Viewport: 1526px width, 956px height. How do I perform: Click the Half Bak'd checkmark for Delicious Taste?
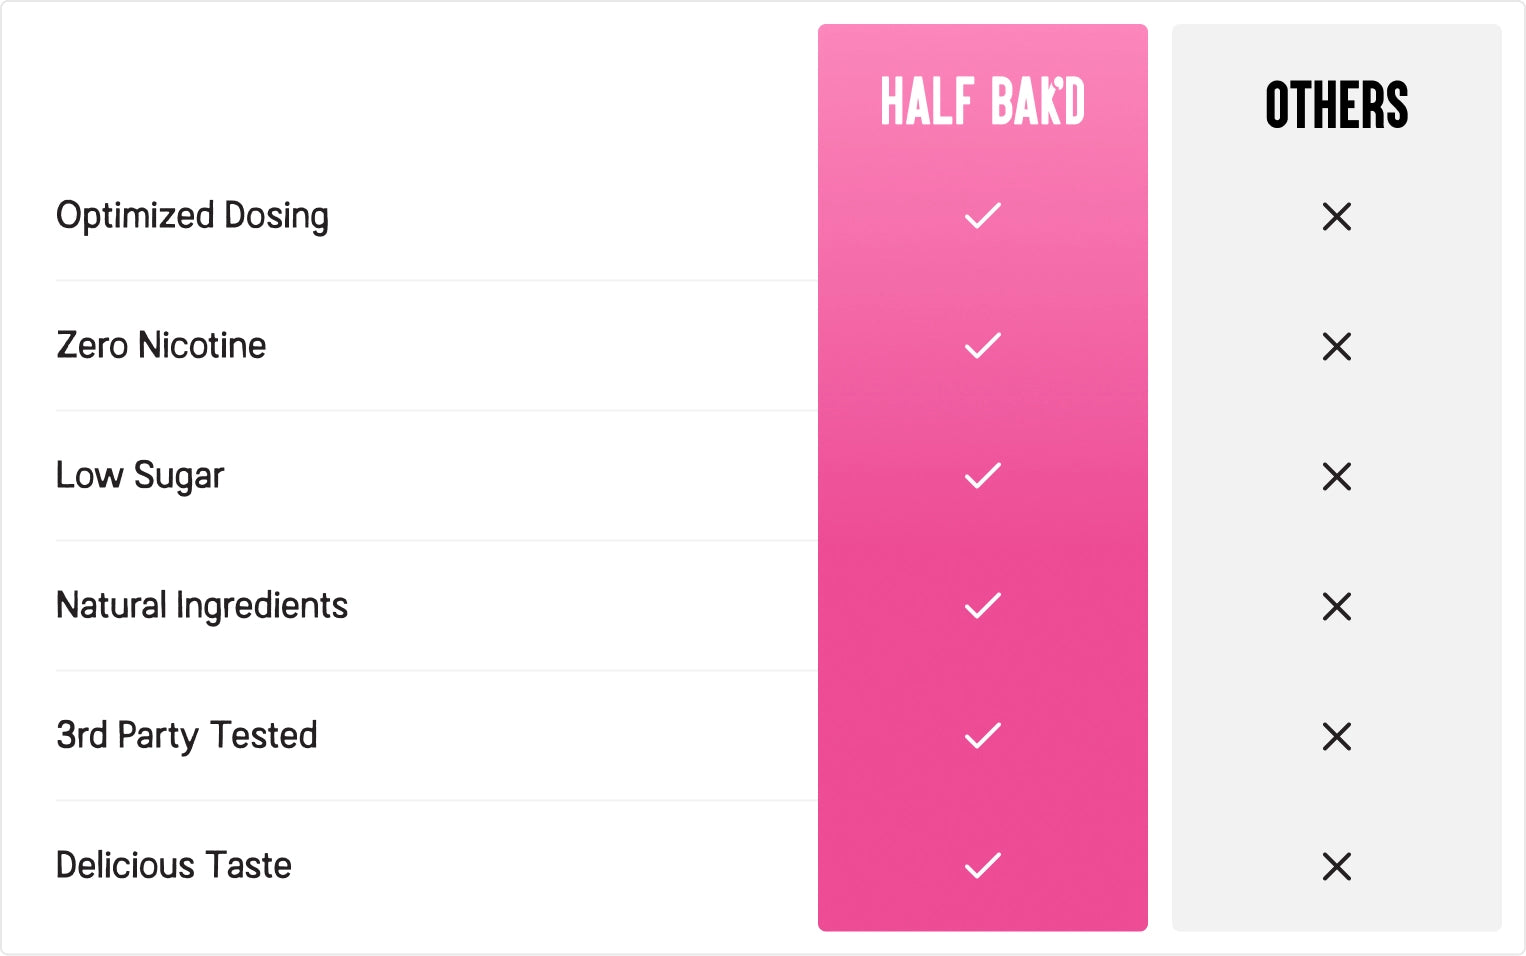tap(982, 866)
